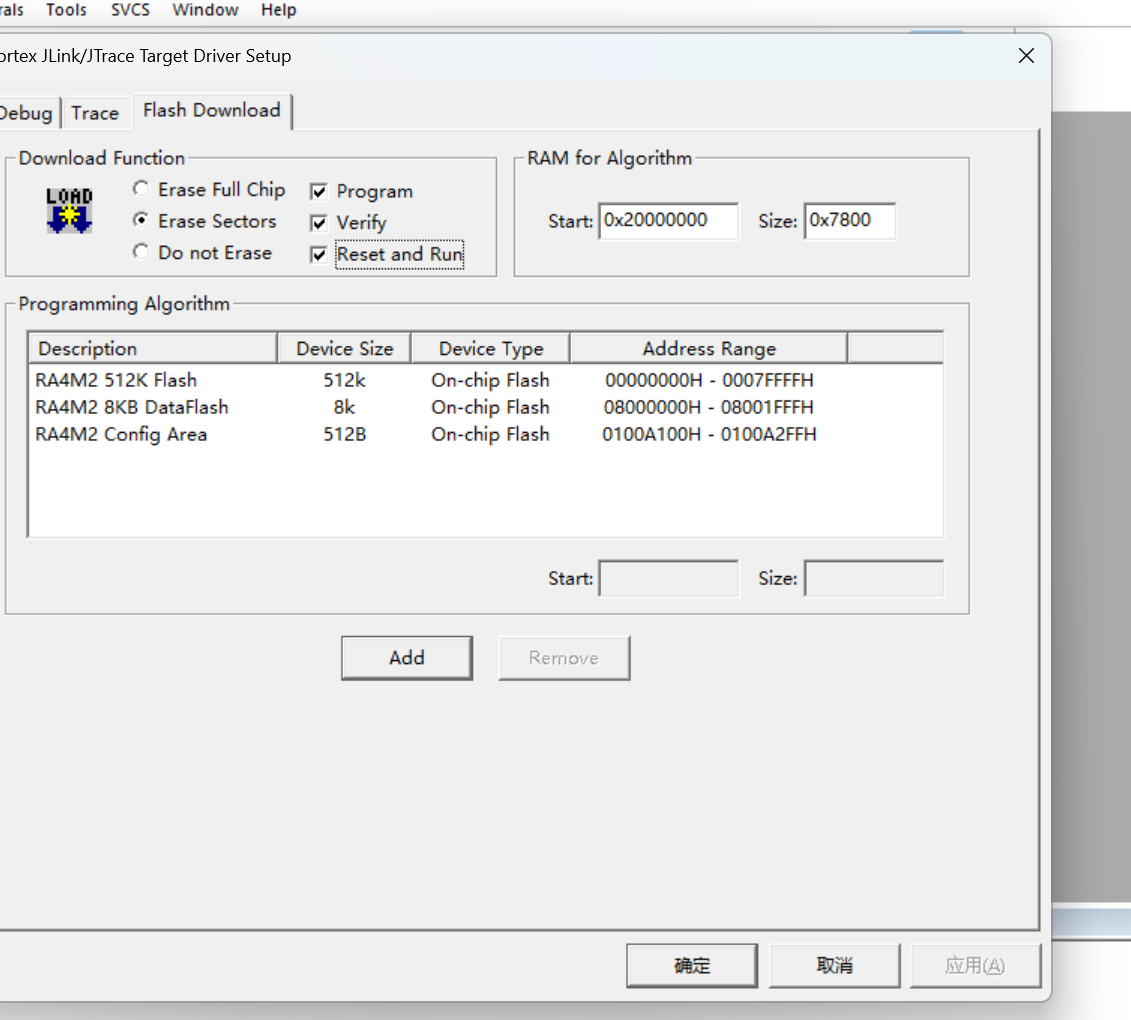Click the Programming Algorithm Size field
This screenshot has width=1131, height=1020.
point(874,579)
